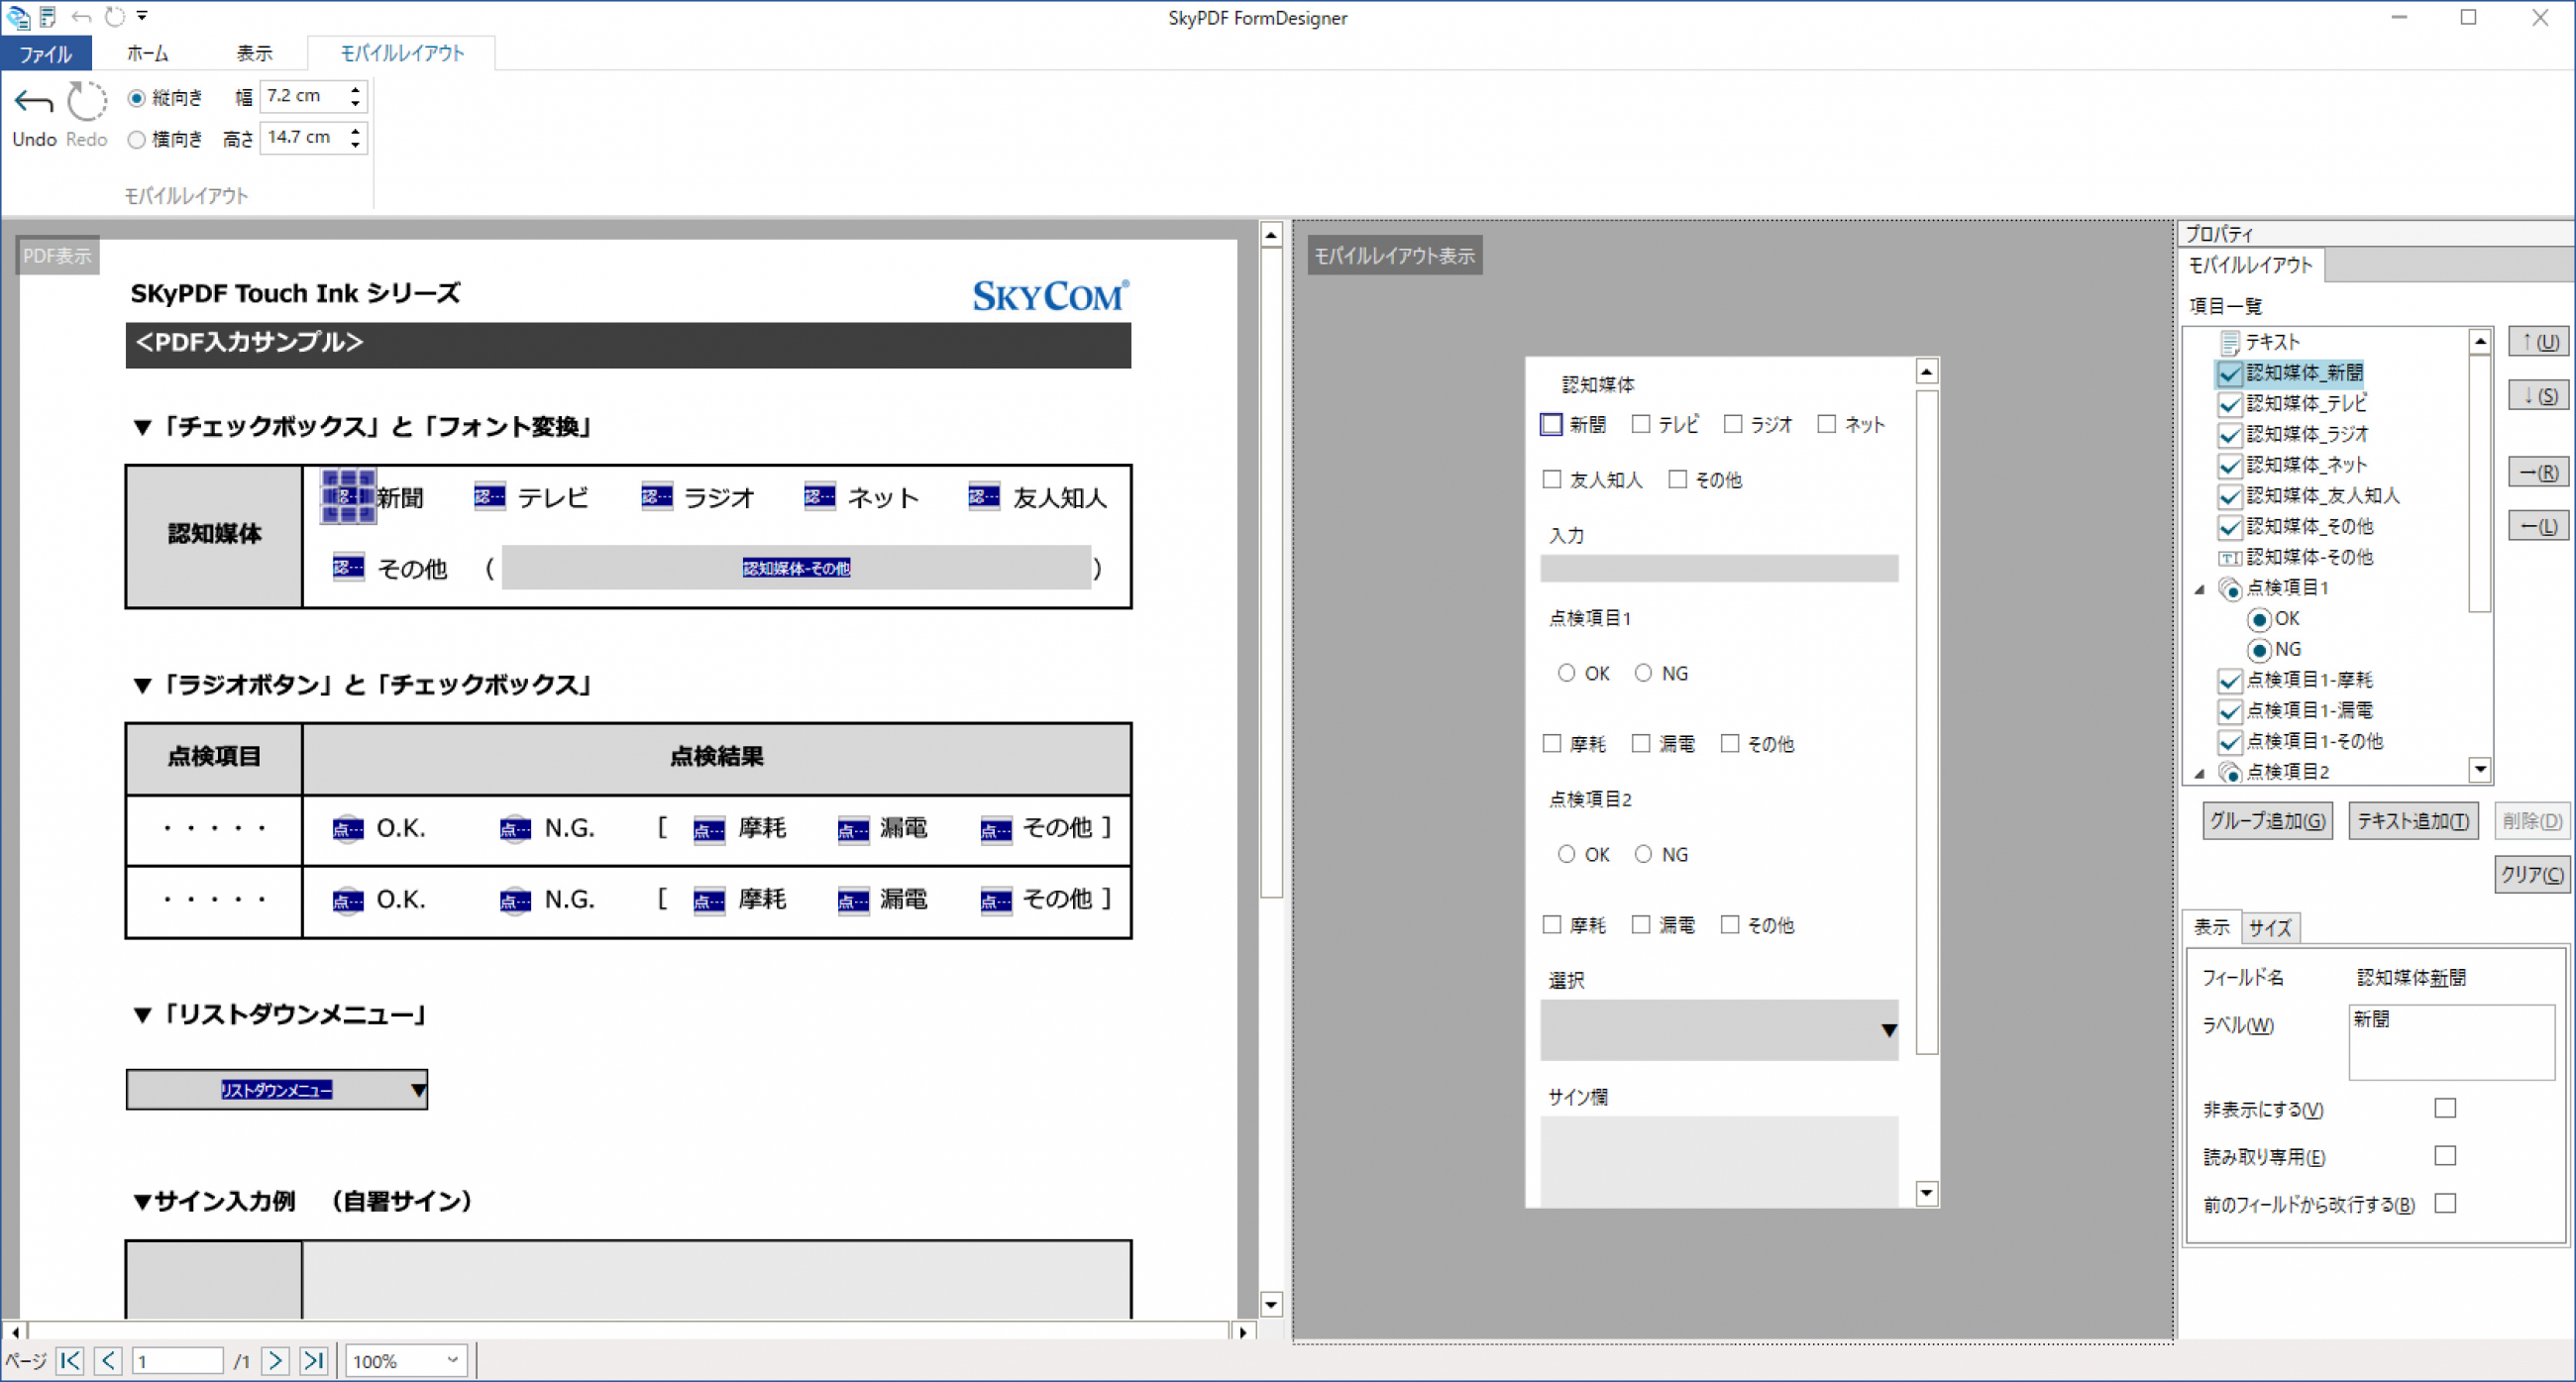Image resolution: width=2576 pixels, height=1382 pixels.
Task: Jump to last page navigation icon
Action: click(314, 1360)
